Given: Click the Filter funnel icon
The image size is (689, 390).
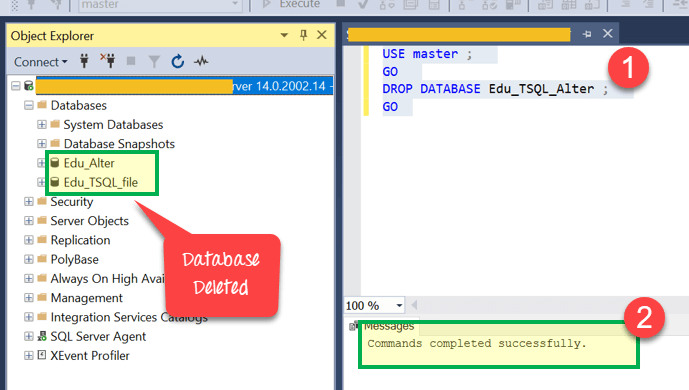Looking at the screenshot, I should coord(154,61).
